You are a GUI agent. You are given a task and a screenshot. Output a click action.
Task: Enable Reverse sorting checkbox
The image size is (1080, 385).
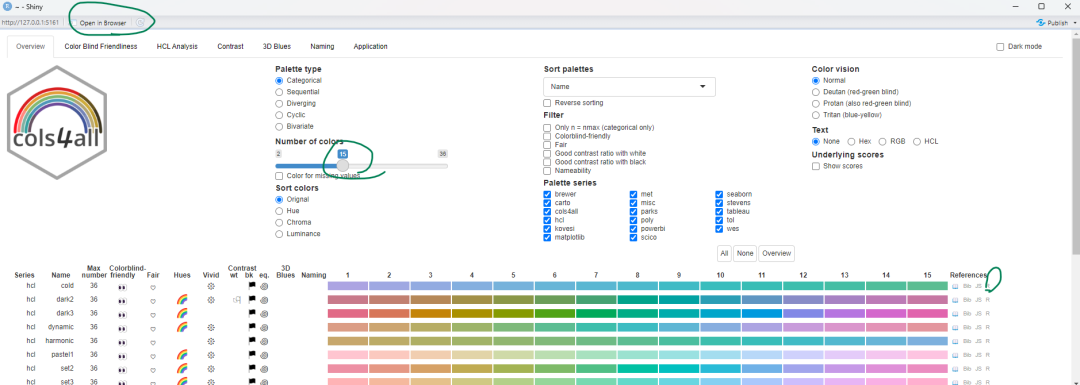[548, 103]
